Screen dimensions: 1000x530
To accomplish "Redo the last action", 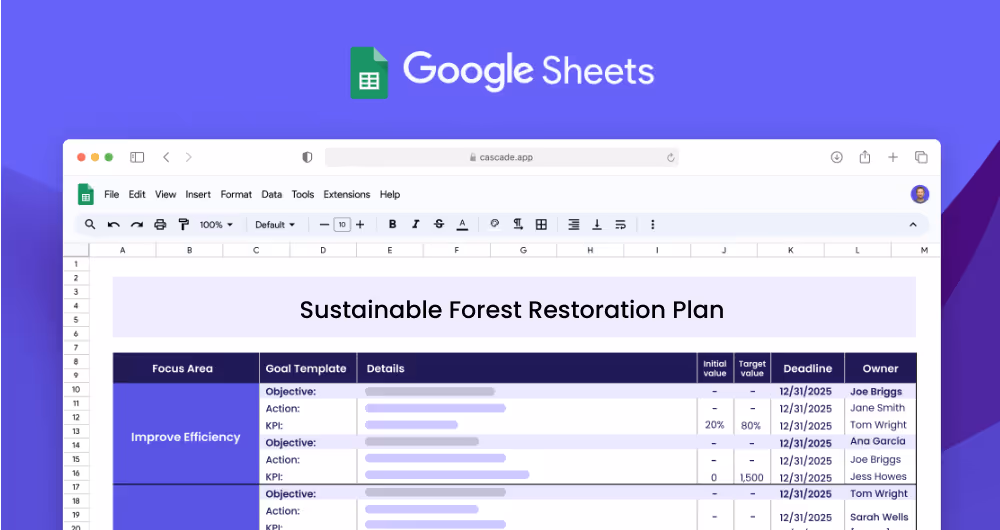I will tap(136, 225).
